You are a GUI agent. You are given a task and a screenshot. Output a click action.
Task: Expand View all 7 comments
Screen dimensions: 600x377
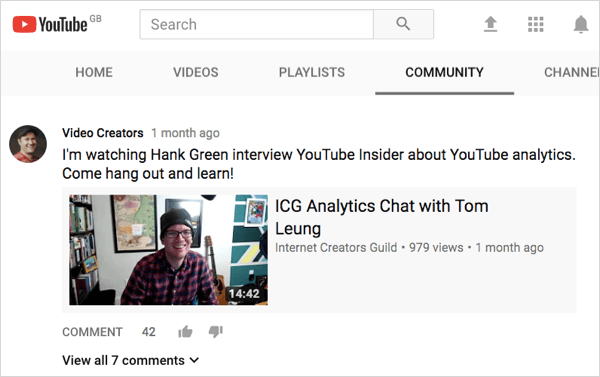tap(130, 360)
